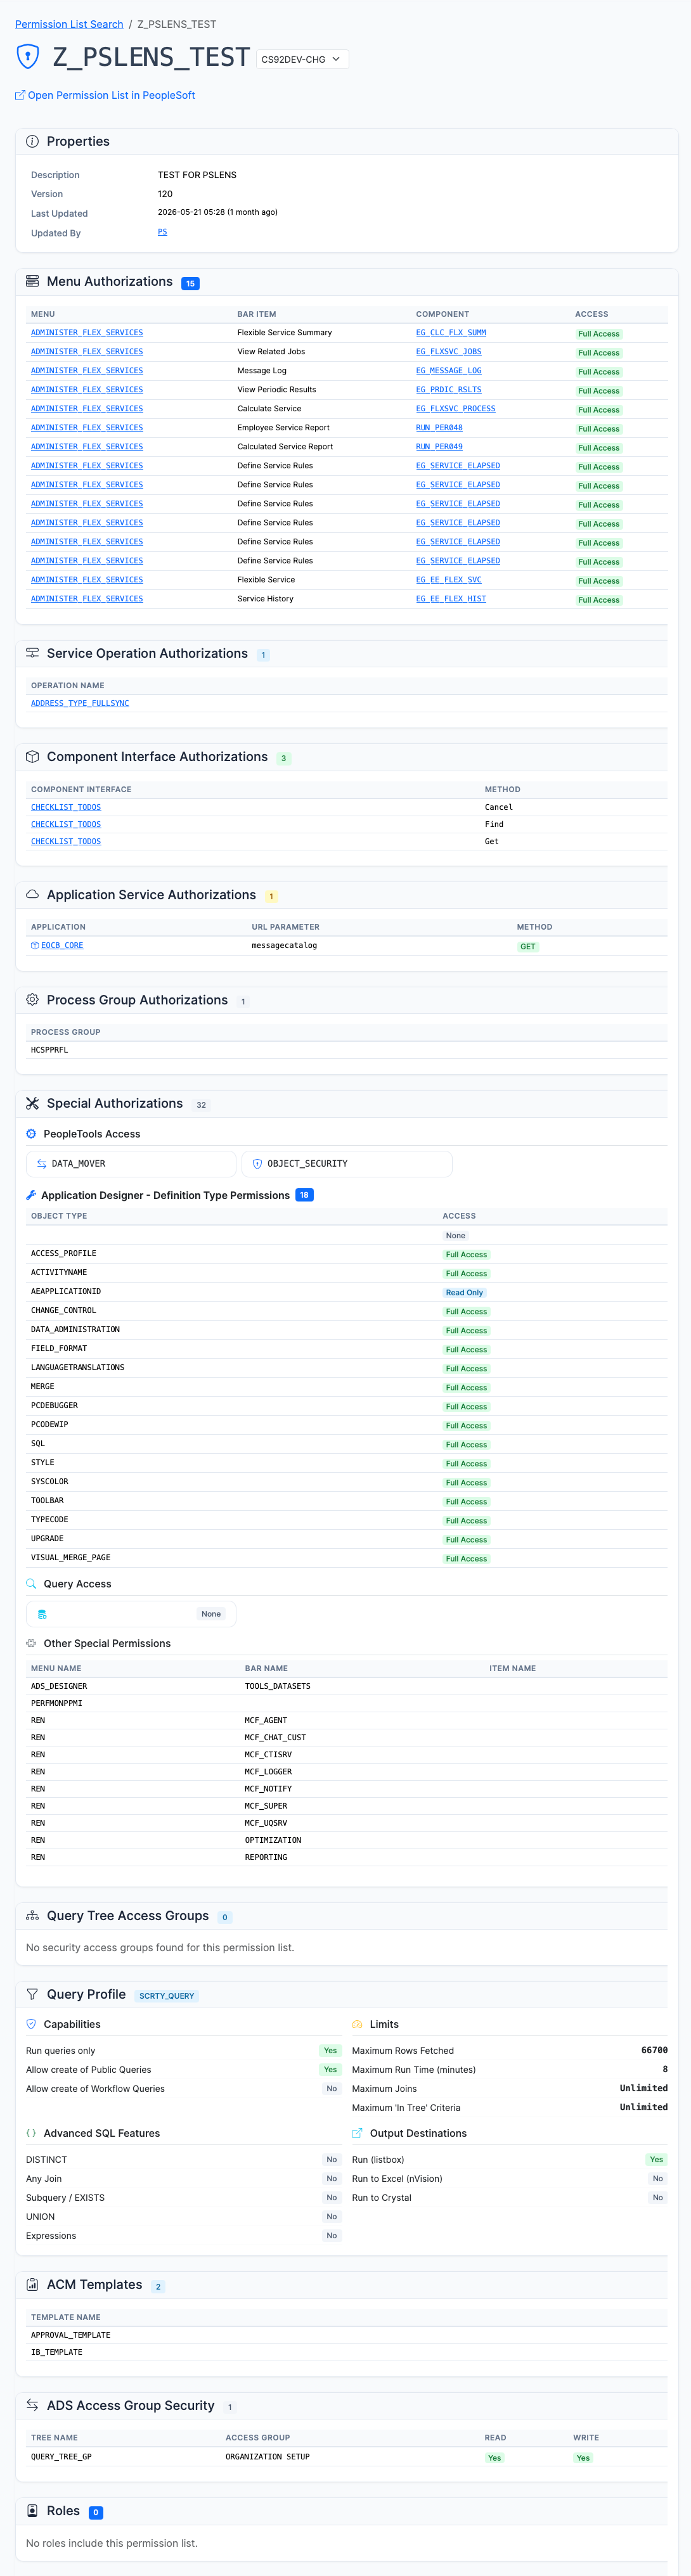Open the EG_FLXSVC_JOBS component link
The image size is (691, 2576).
(448, 351)
